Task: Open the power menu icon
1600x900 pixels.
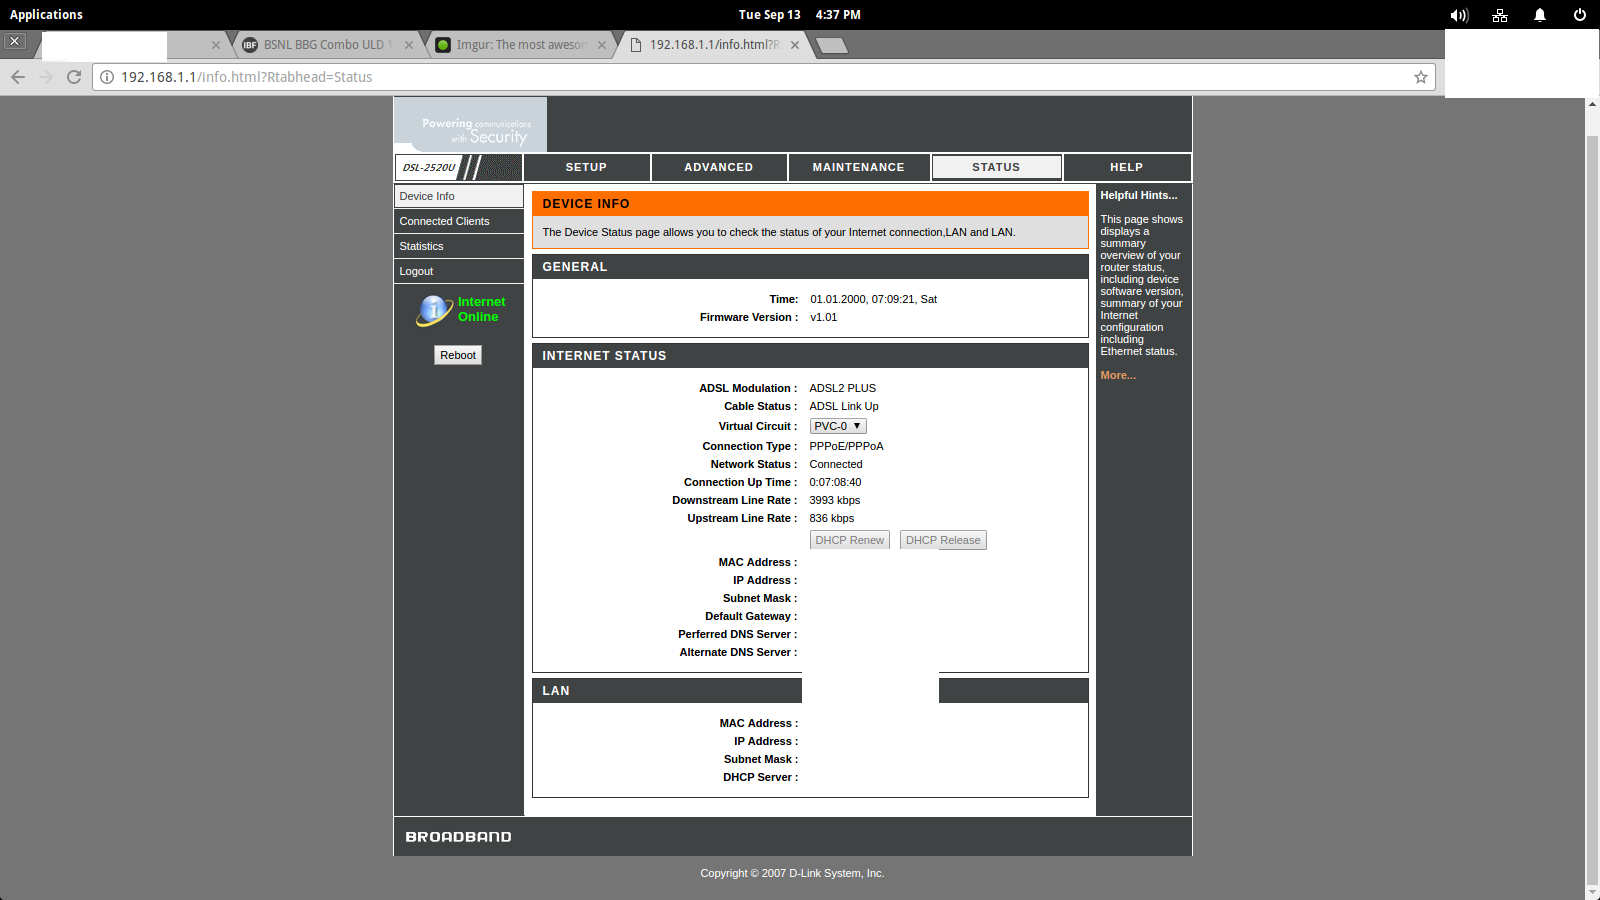Action: tap(1580, 15)
